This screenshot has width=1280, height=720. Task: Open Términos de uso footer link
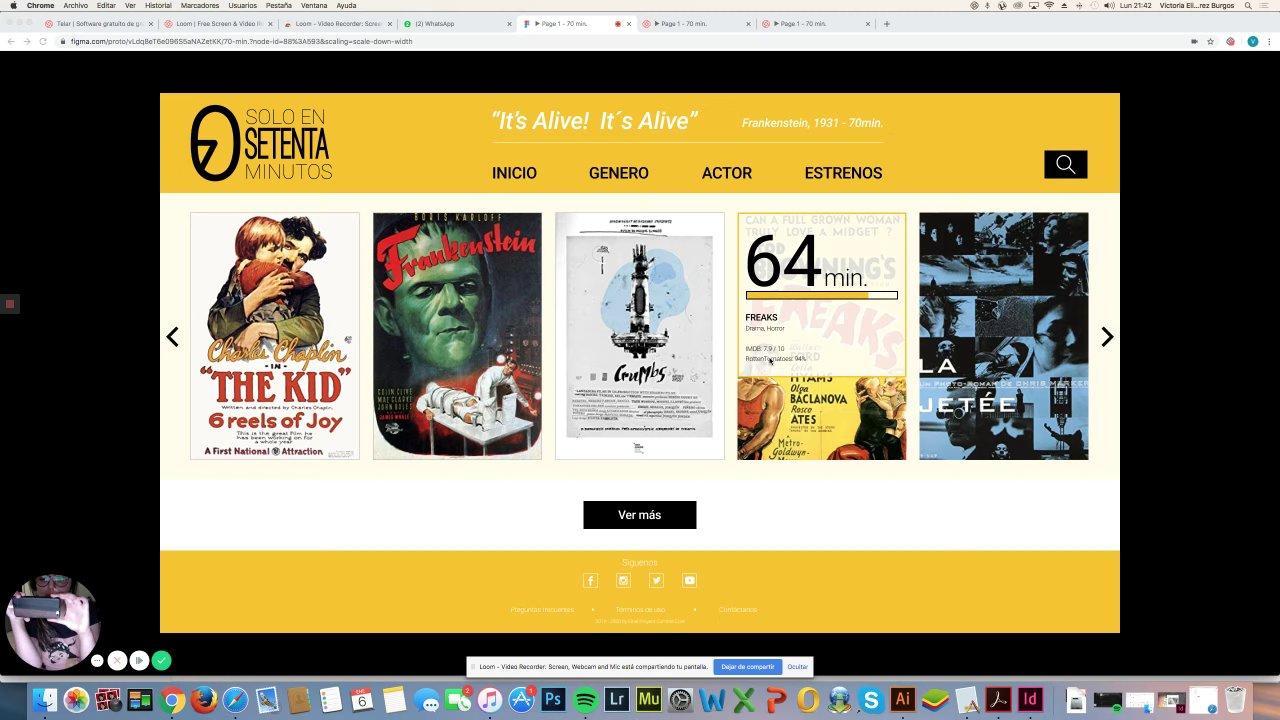[640, 610]
